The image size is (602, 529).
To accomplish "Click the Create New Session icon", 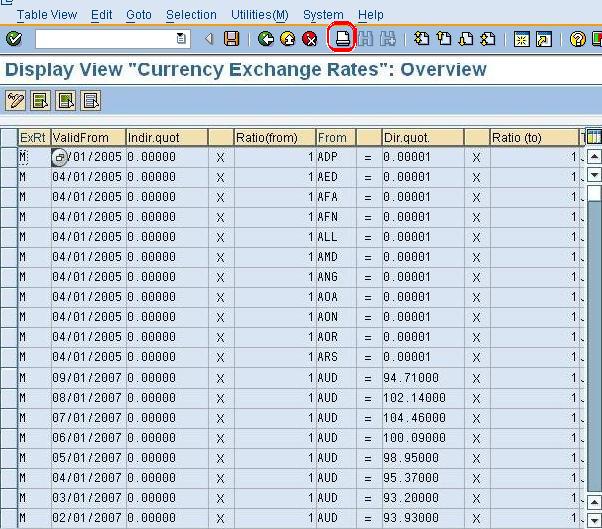I will [522, 39].
